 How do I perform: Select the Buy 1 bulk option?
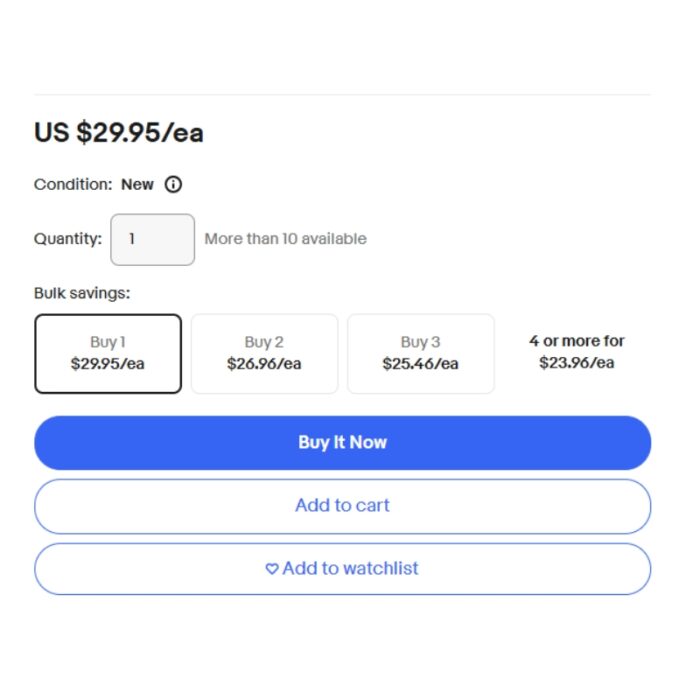pyautogui.click(x=108, y=353)
